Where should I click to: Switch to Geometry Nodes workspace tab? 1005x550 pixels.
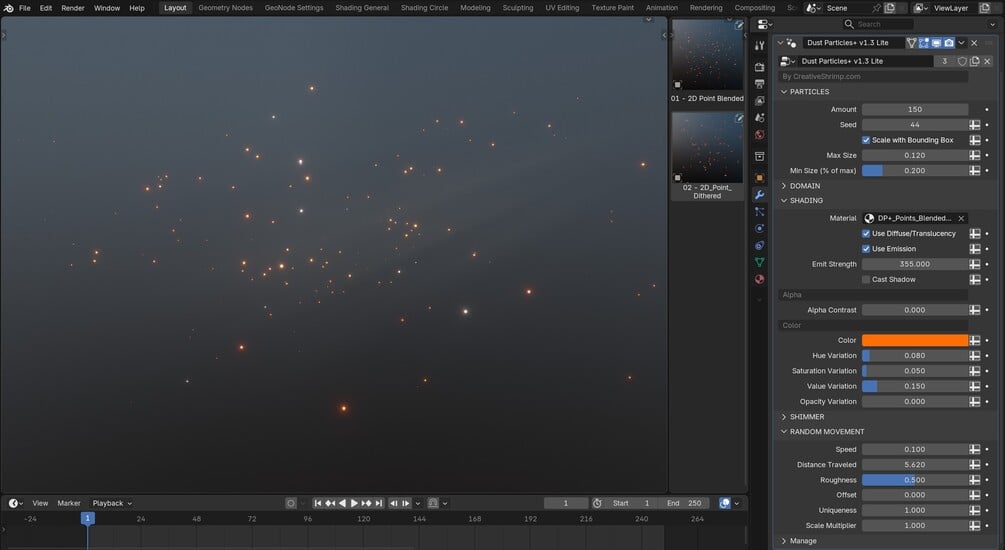[x=226, y=8]
